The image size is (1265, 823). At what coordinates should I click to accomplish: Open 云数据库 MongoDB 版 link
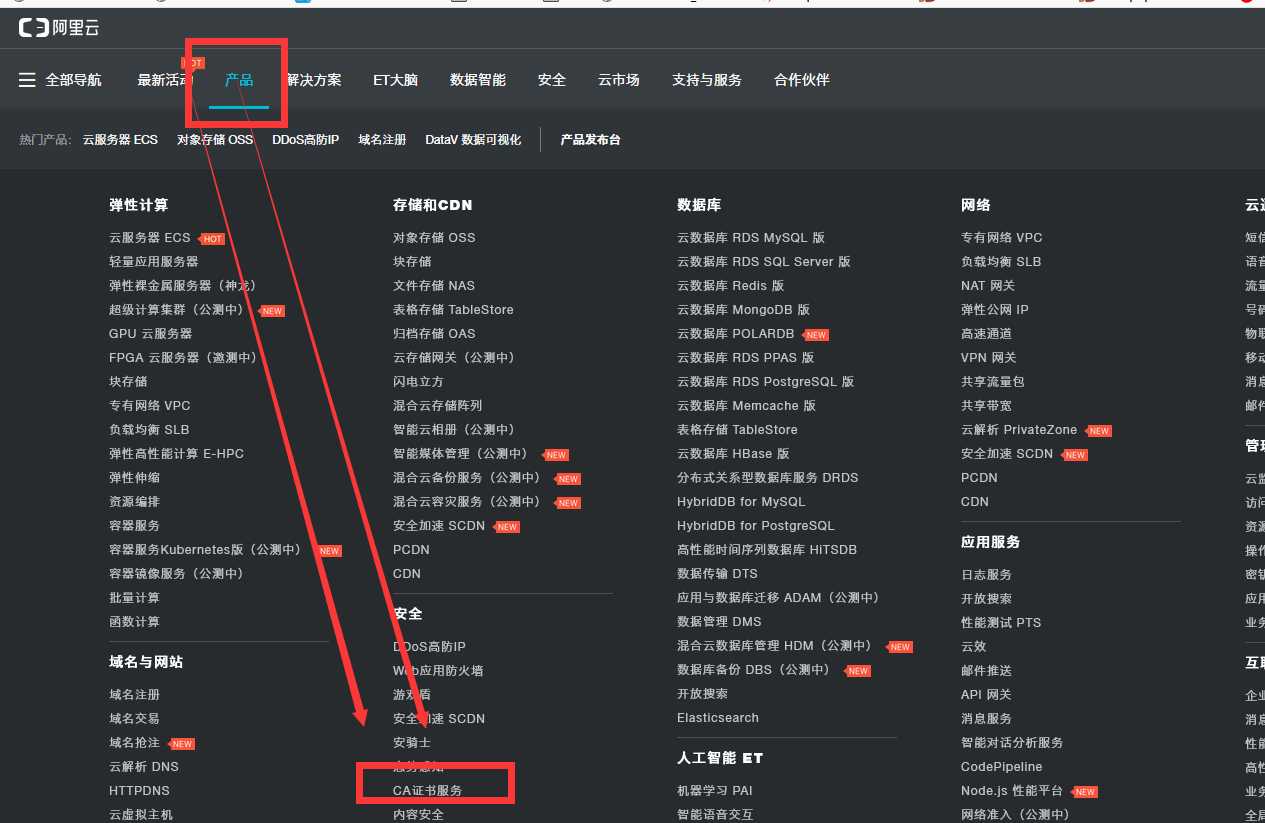point(743,310)
